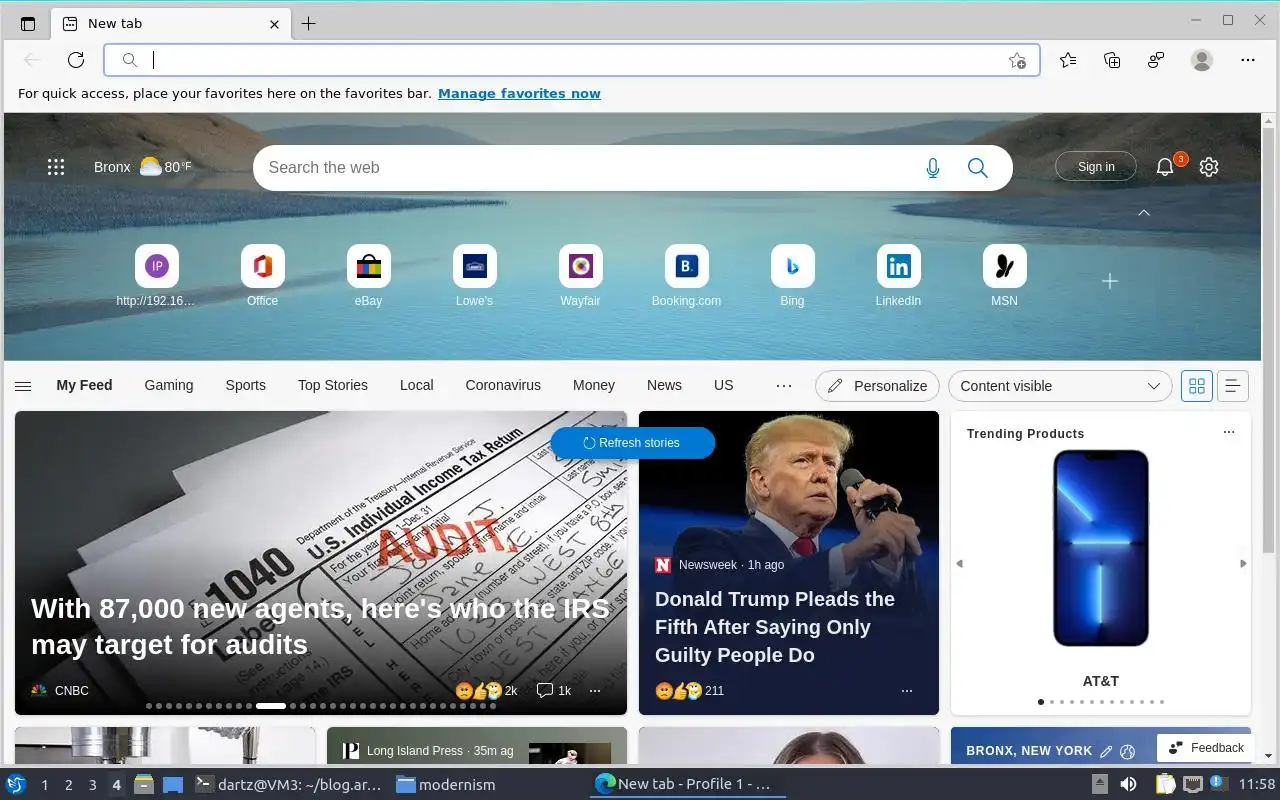The width and height of the screenshot is (1280, 800).
Task: Open the feed hamburger menu
Action: (23, 386)
